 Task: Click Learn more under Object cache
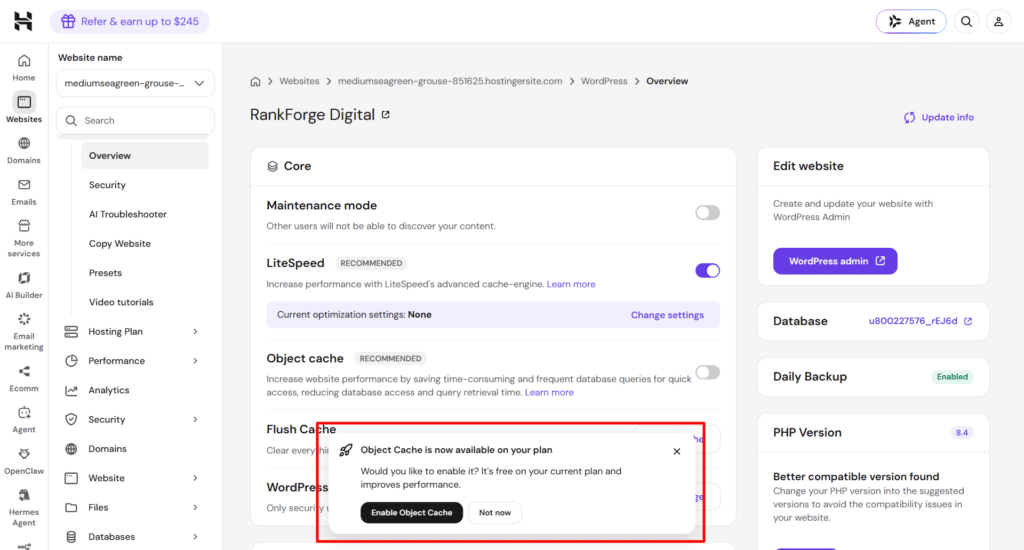pos(549,393)
